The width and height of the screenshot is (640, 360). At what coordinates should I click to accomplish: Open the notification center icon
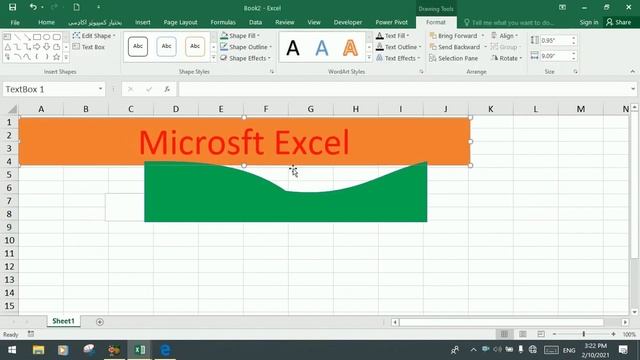pyautogui.click(x=623, y=350)
